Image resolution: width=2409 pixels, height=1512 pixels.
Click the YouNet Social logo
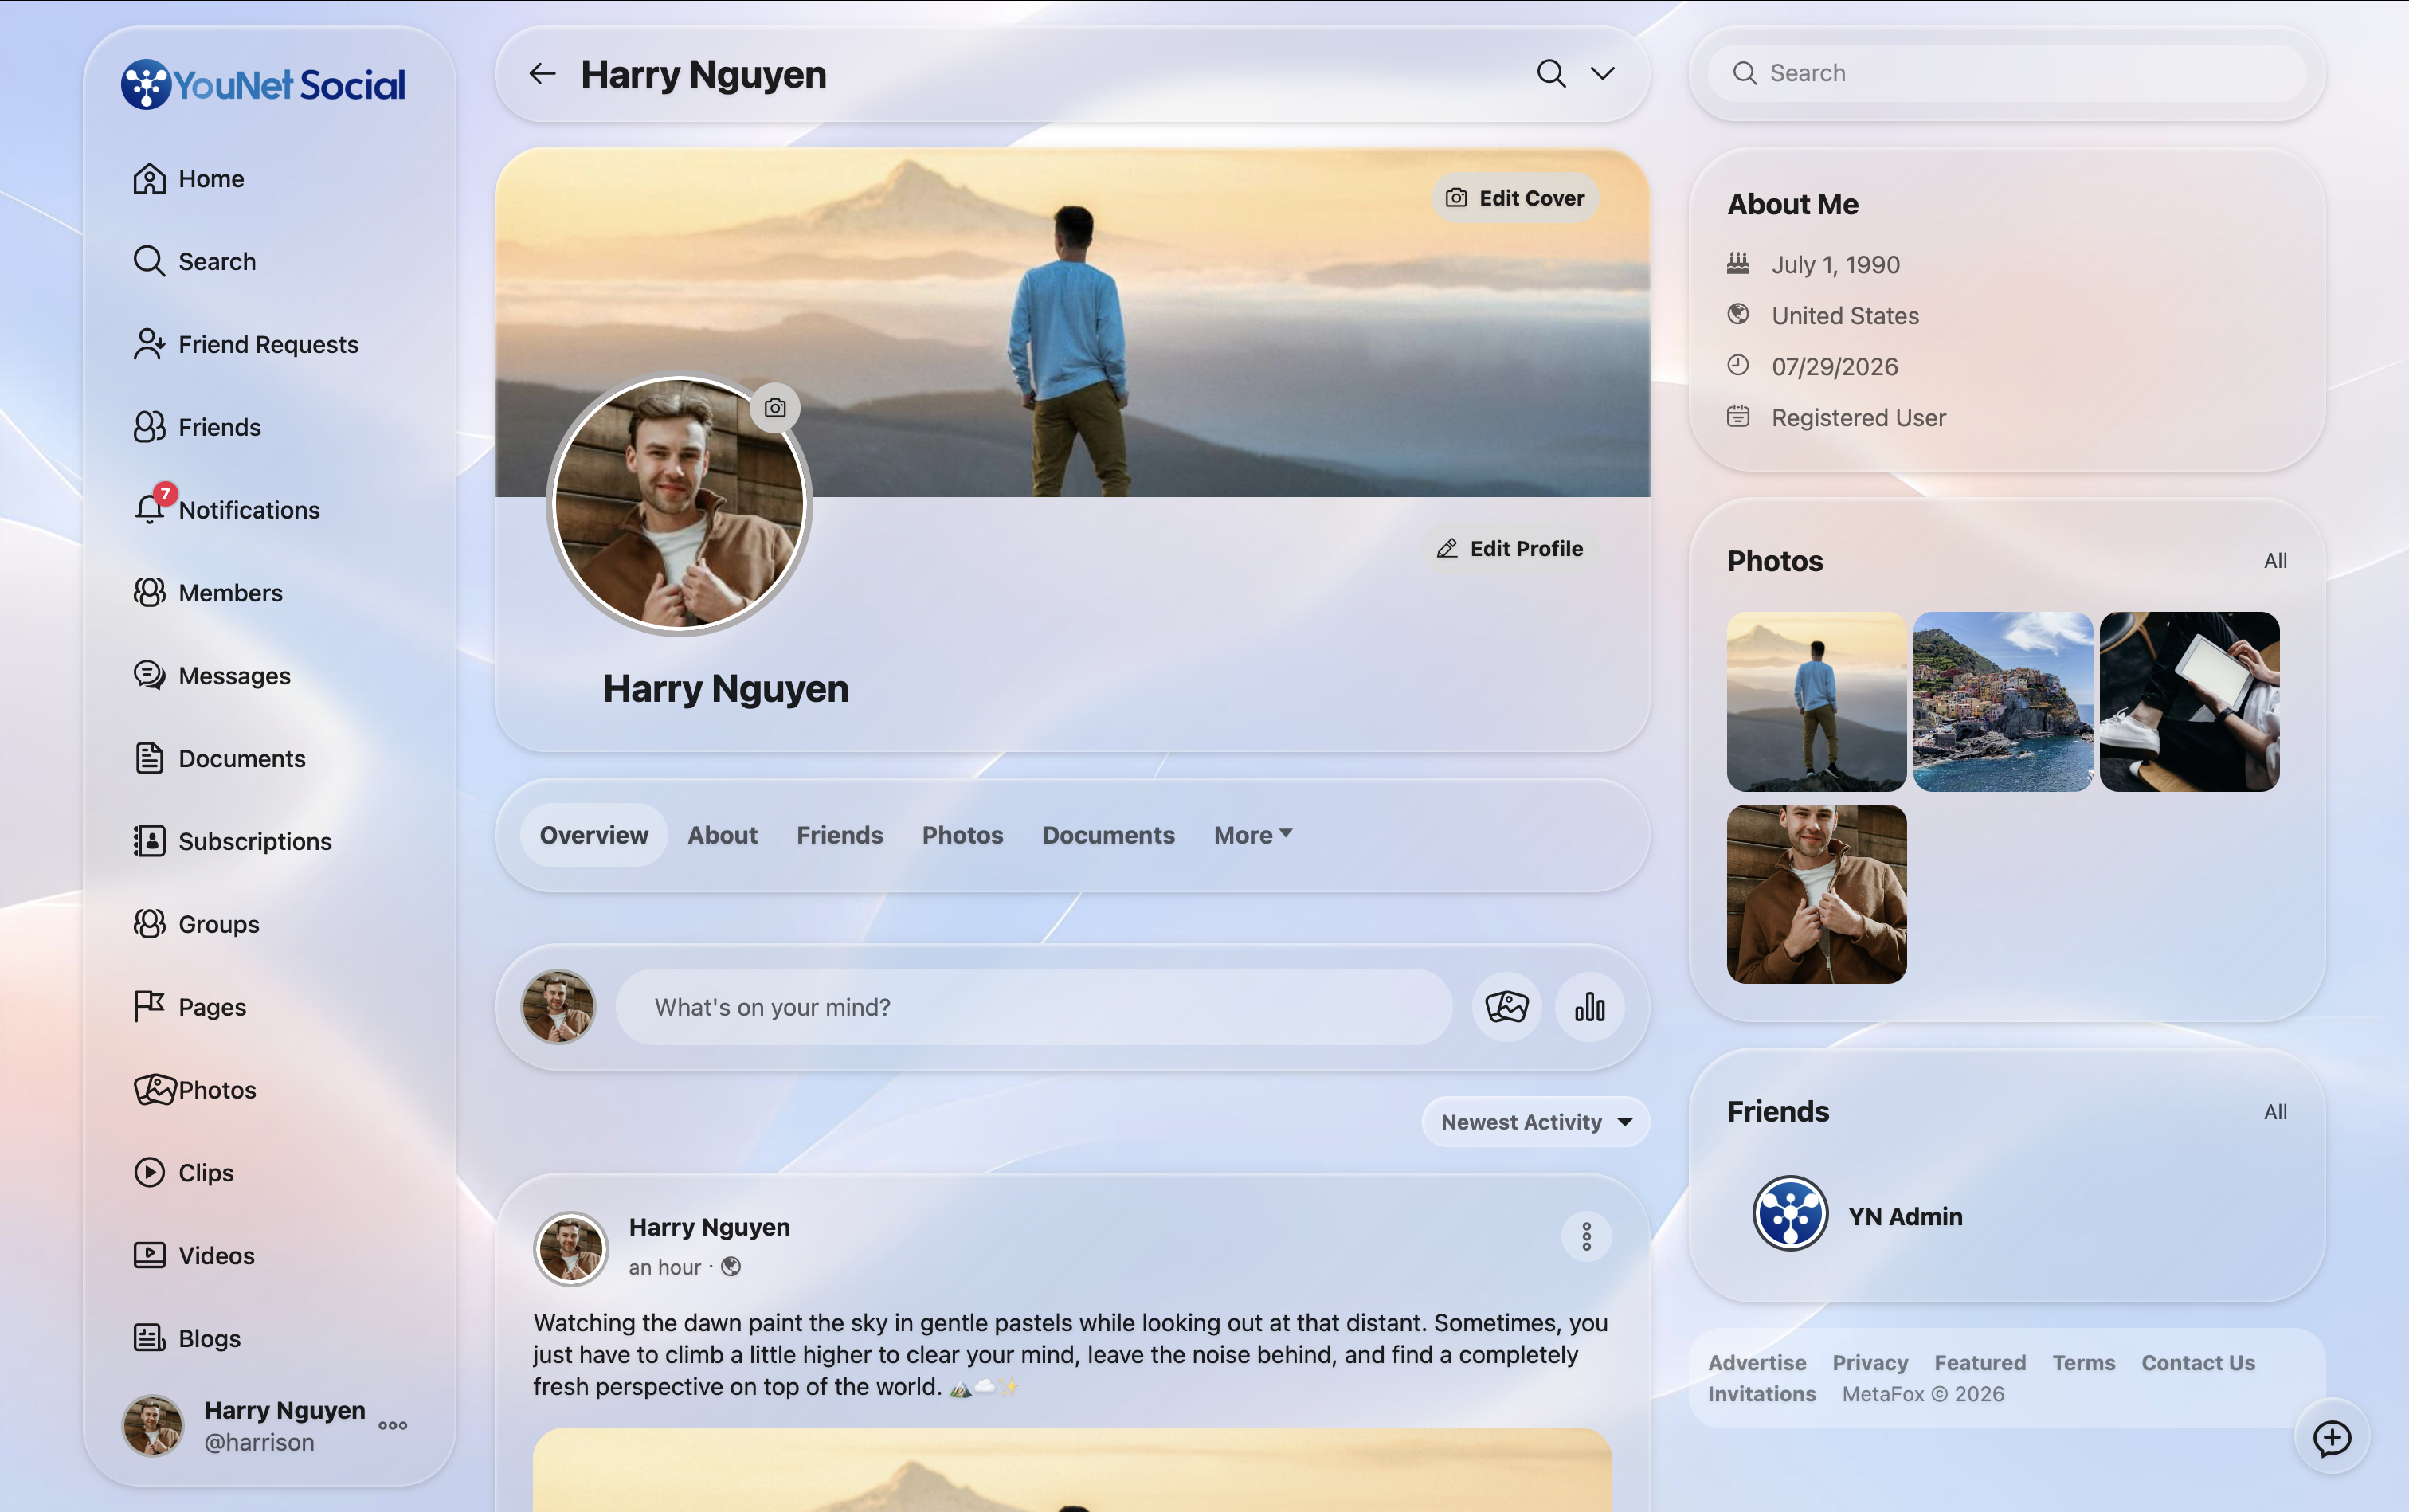(x=263, y=84)
